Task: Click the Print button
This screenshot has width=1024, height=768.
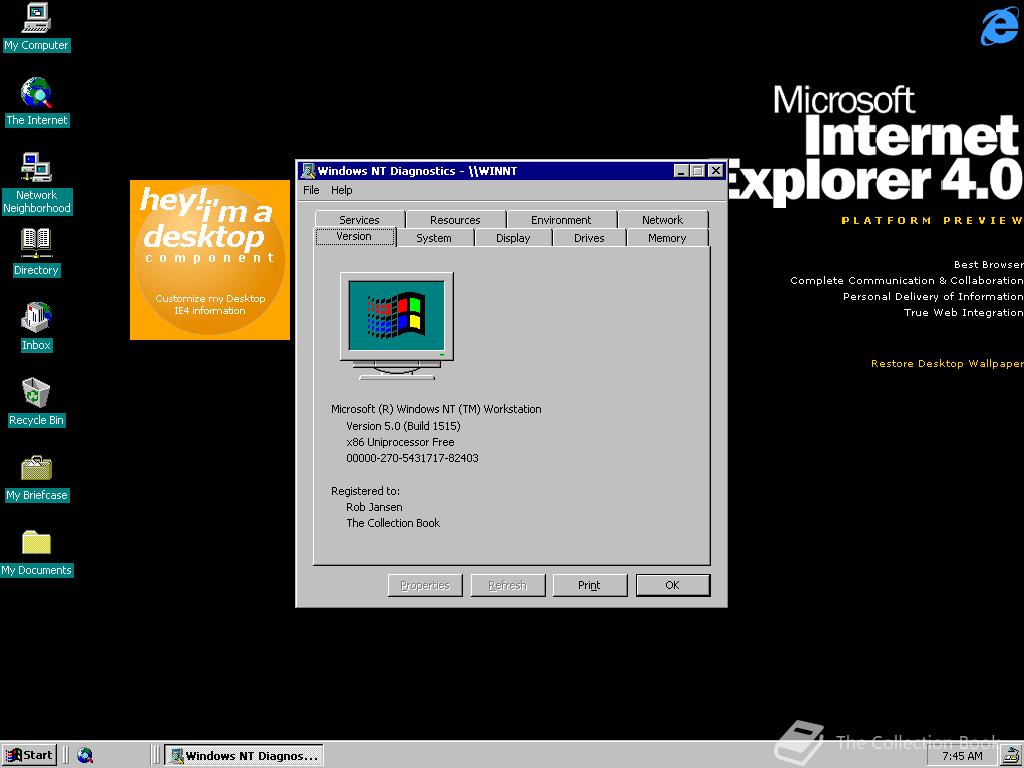Action: pyautogui.click(x=590, y=585)
